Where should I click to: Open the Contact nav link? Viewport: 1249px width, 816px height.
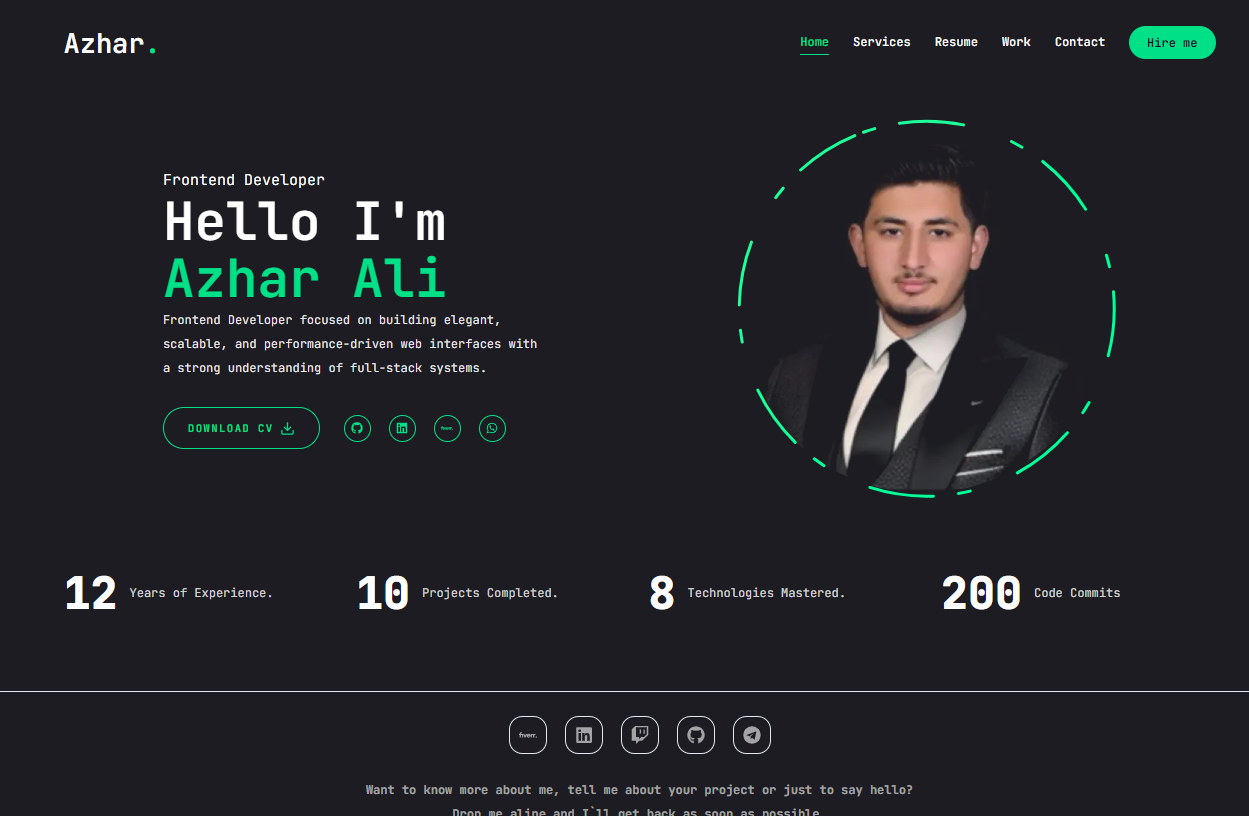(x=1080, y=42)
